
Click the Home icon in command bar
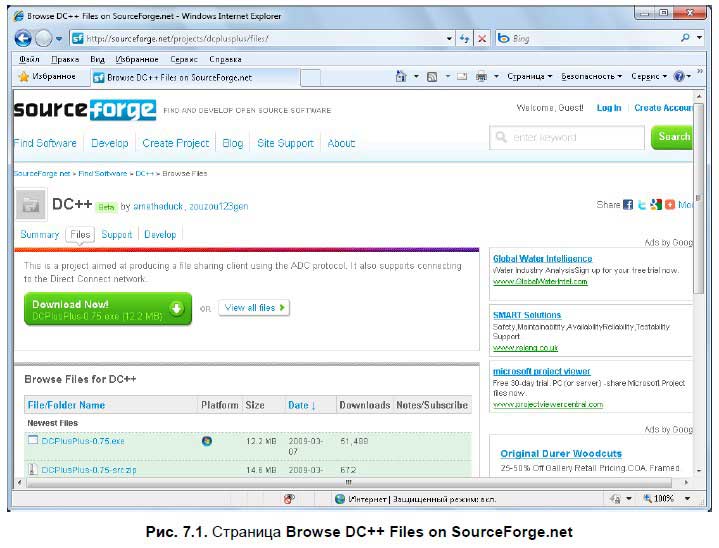coord(401,77)
